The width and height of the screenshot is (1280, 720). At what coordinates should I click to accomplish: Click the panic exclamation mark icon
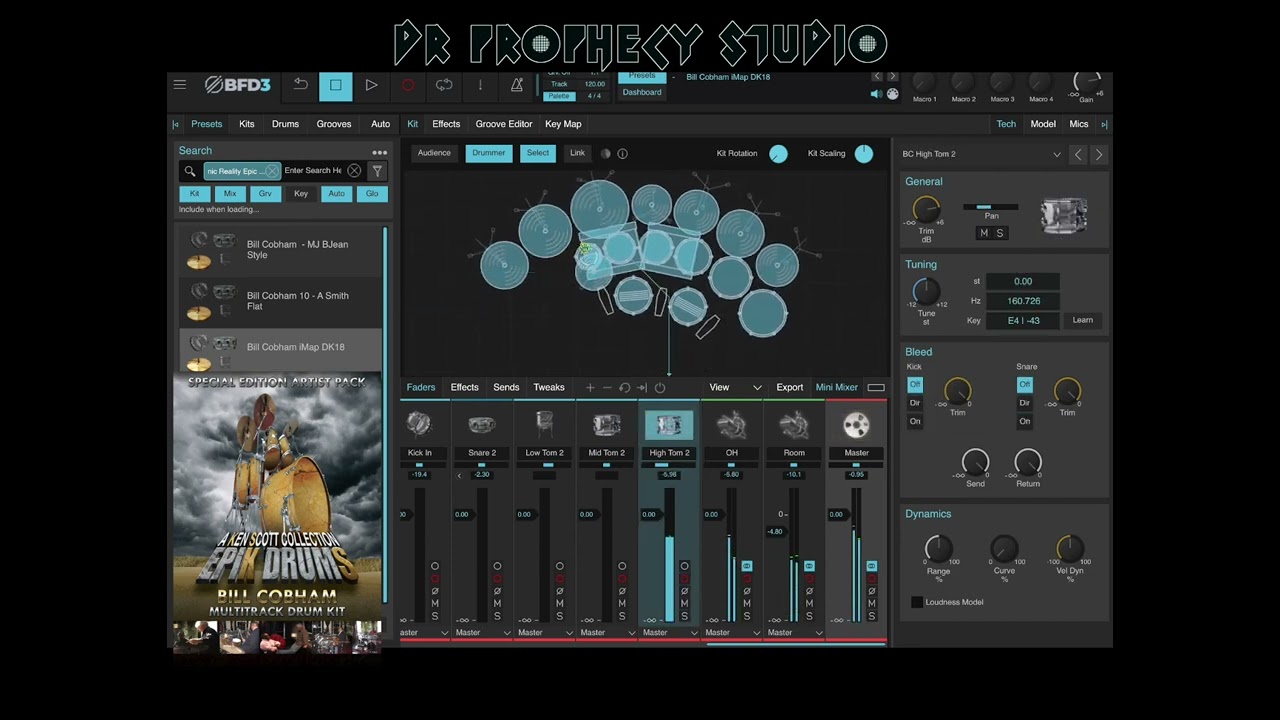click(x=480, y=86)
